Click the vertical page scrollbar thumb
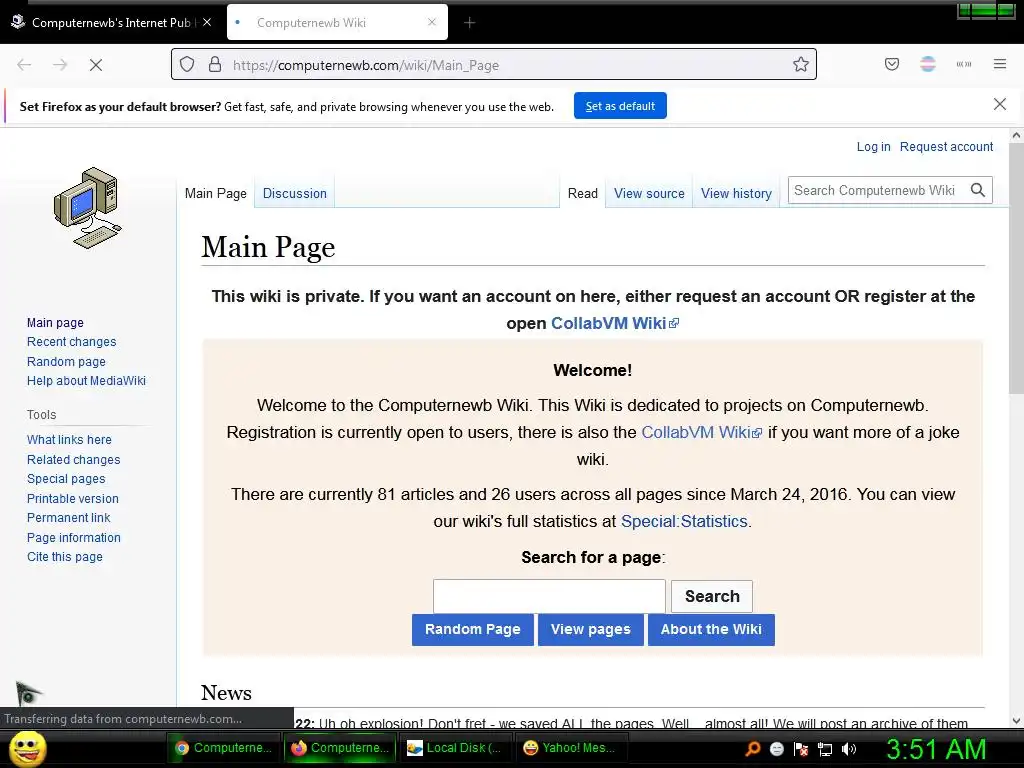 pyautogui.click(x=1016, y=268)
